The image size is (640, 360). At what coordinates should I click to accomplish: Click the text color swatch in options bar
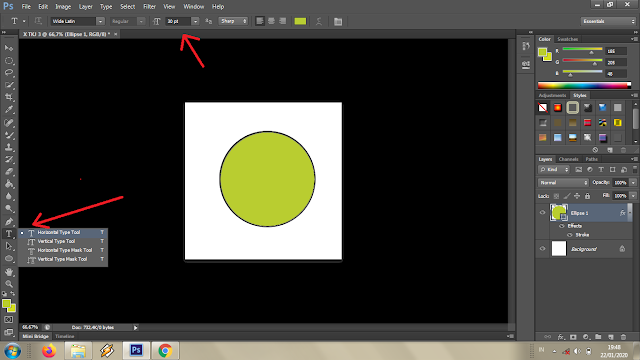click(x=300, y=21)
